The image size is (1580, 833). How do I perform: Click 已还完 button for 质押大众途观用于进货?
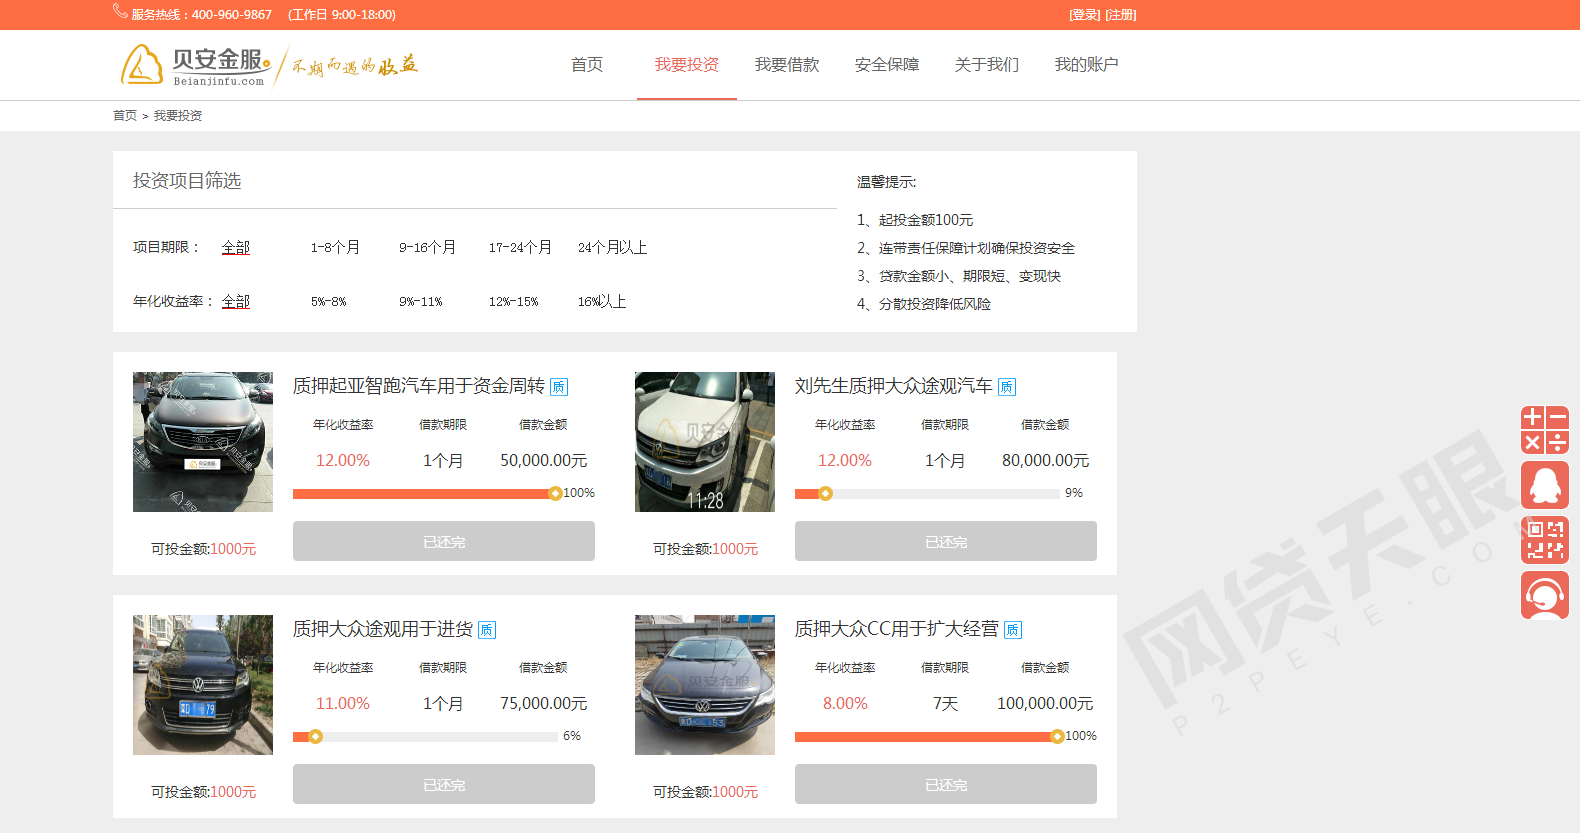point(444,784)
